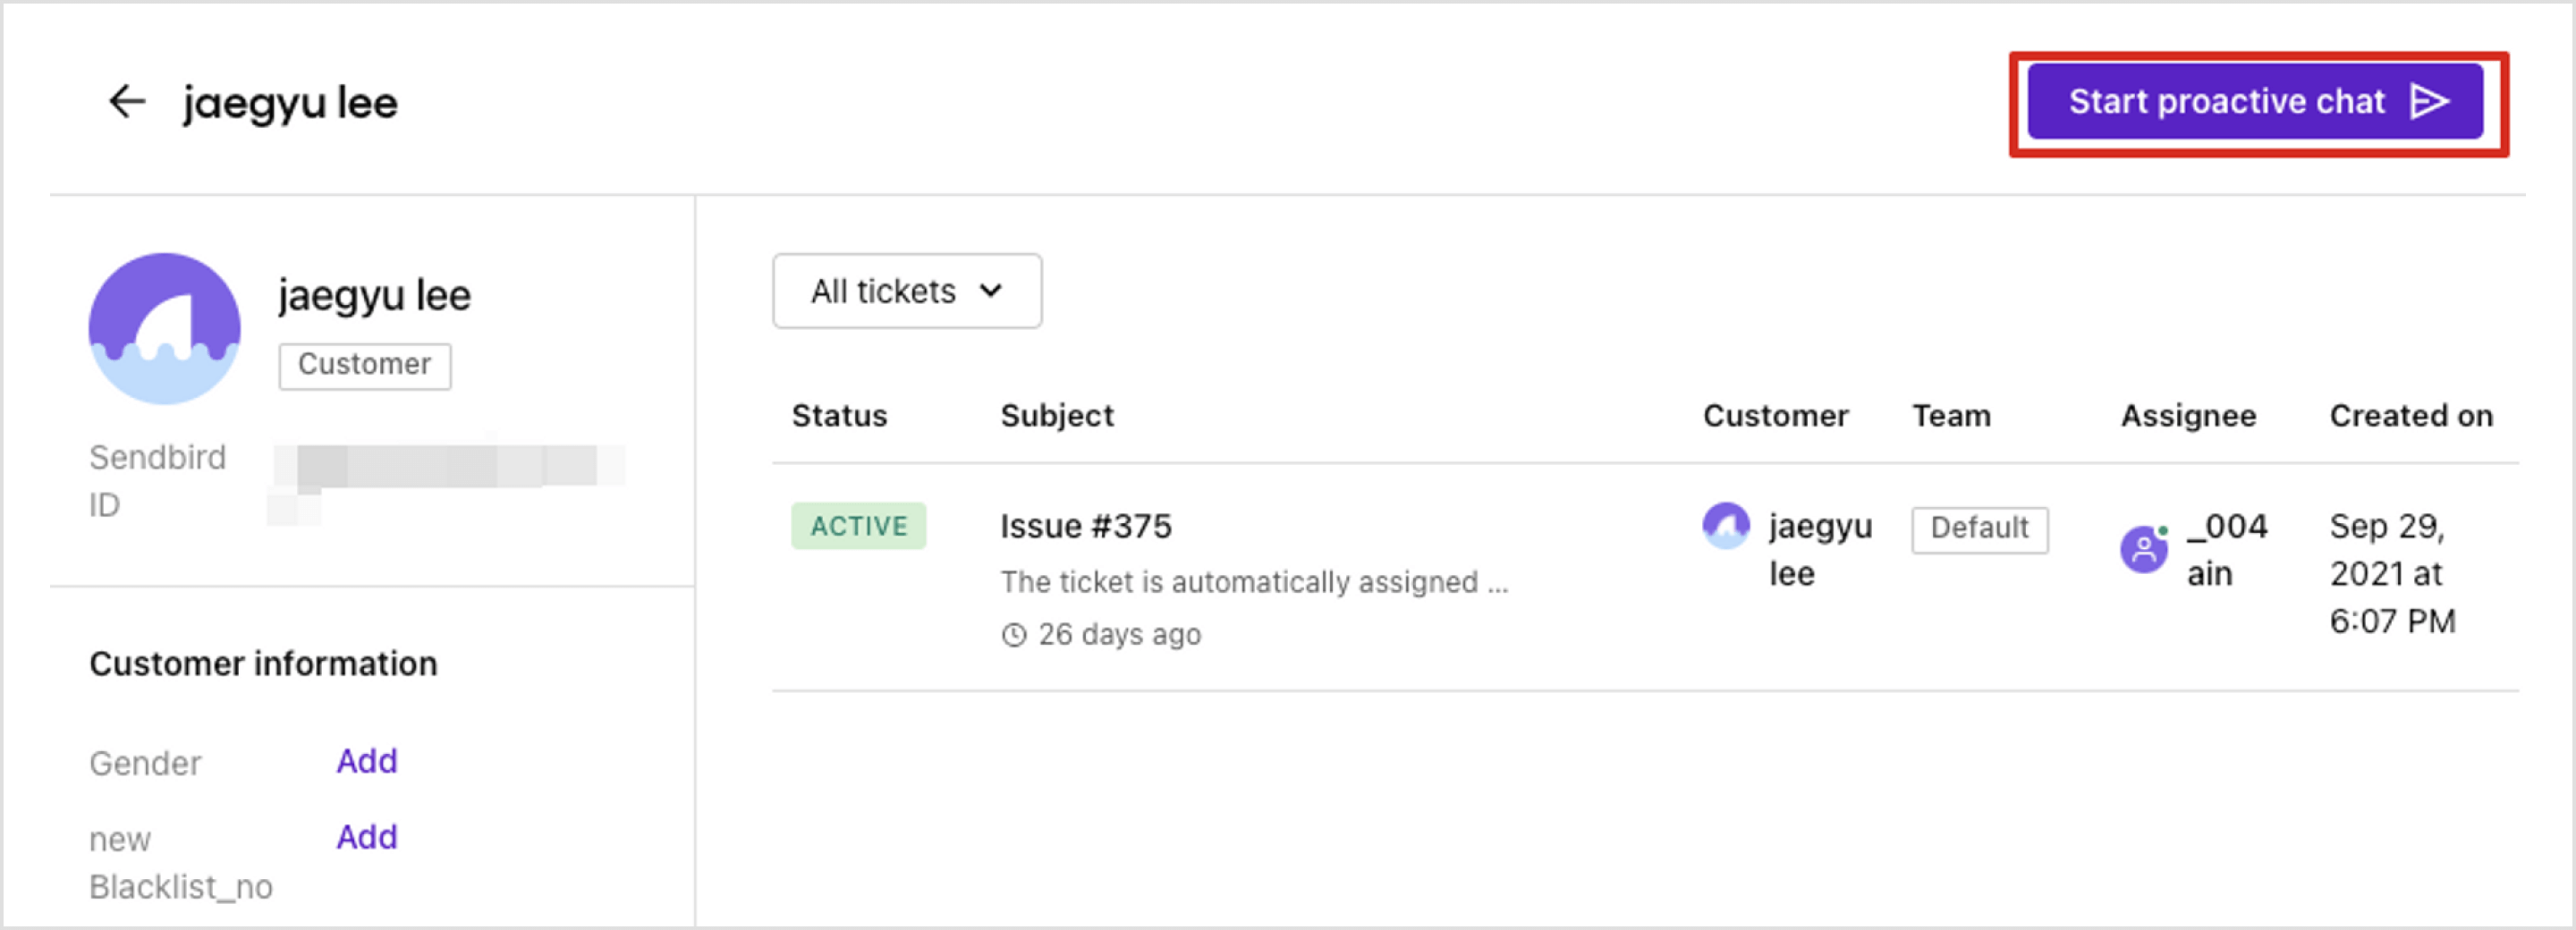The image size is (2576, 930).
Task: Click the clock icon beside 26 days ago
Action: (x=1014, y=635)
